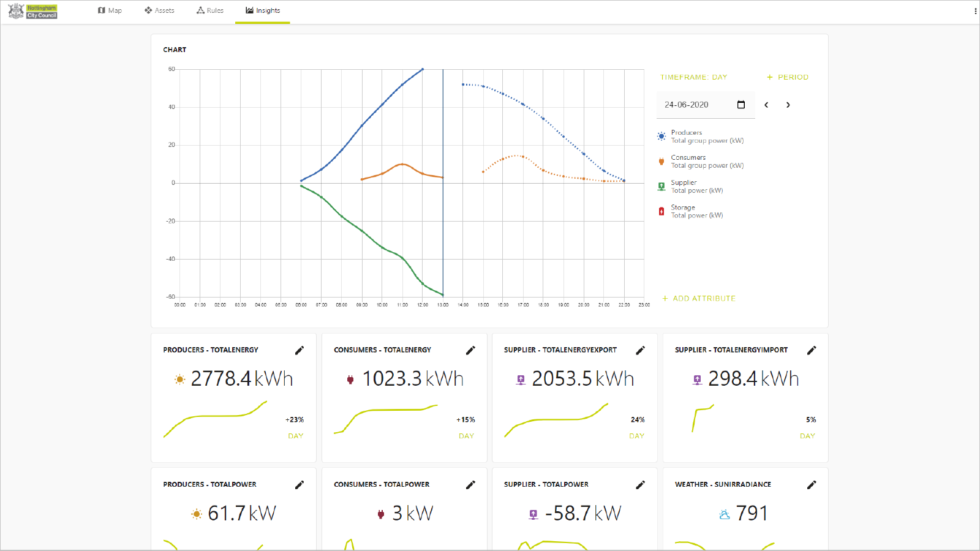Click pencil icon on Supplier - TotalEnergyExport
Image resolution: width=980 pixels, height=551 pixels.
point(641,350)
